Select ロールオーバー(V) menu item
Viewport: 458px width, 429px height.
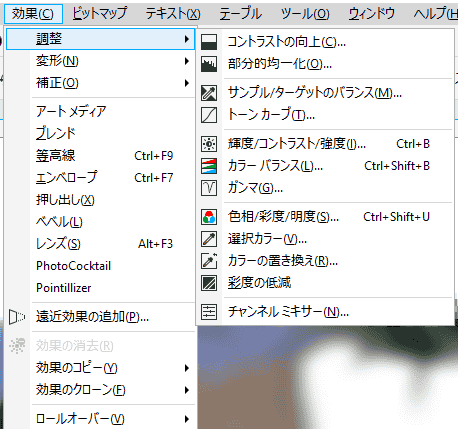[100, 419]
